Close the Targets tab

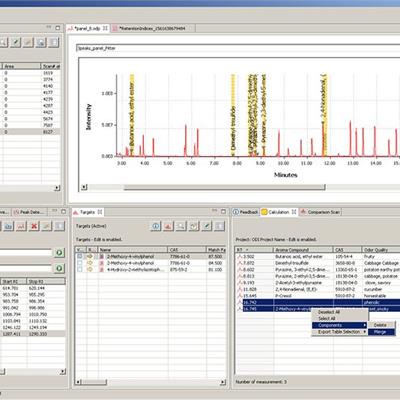[x=100, y=212]
